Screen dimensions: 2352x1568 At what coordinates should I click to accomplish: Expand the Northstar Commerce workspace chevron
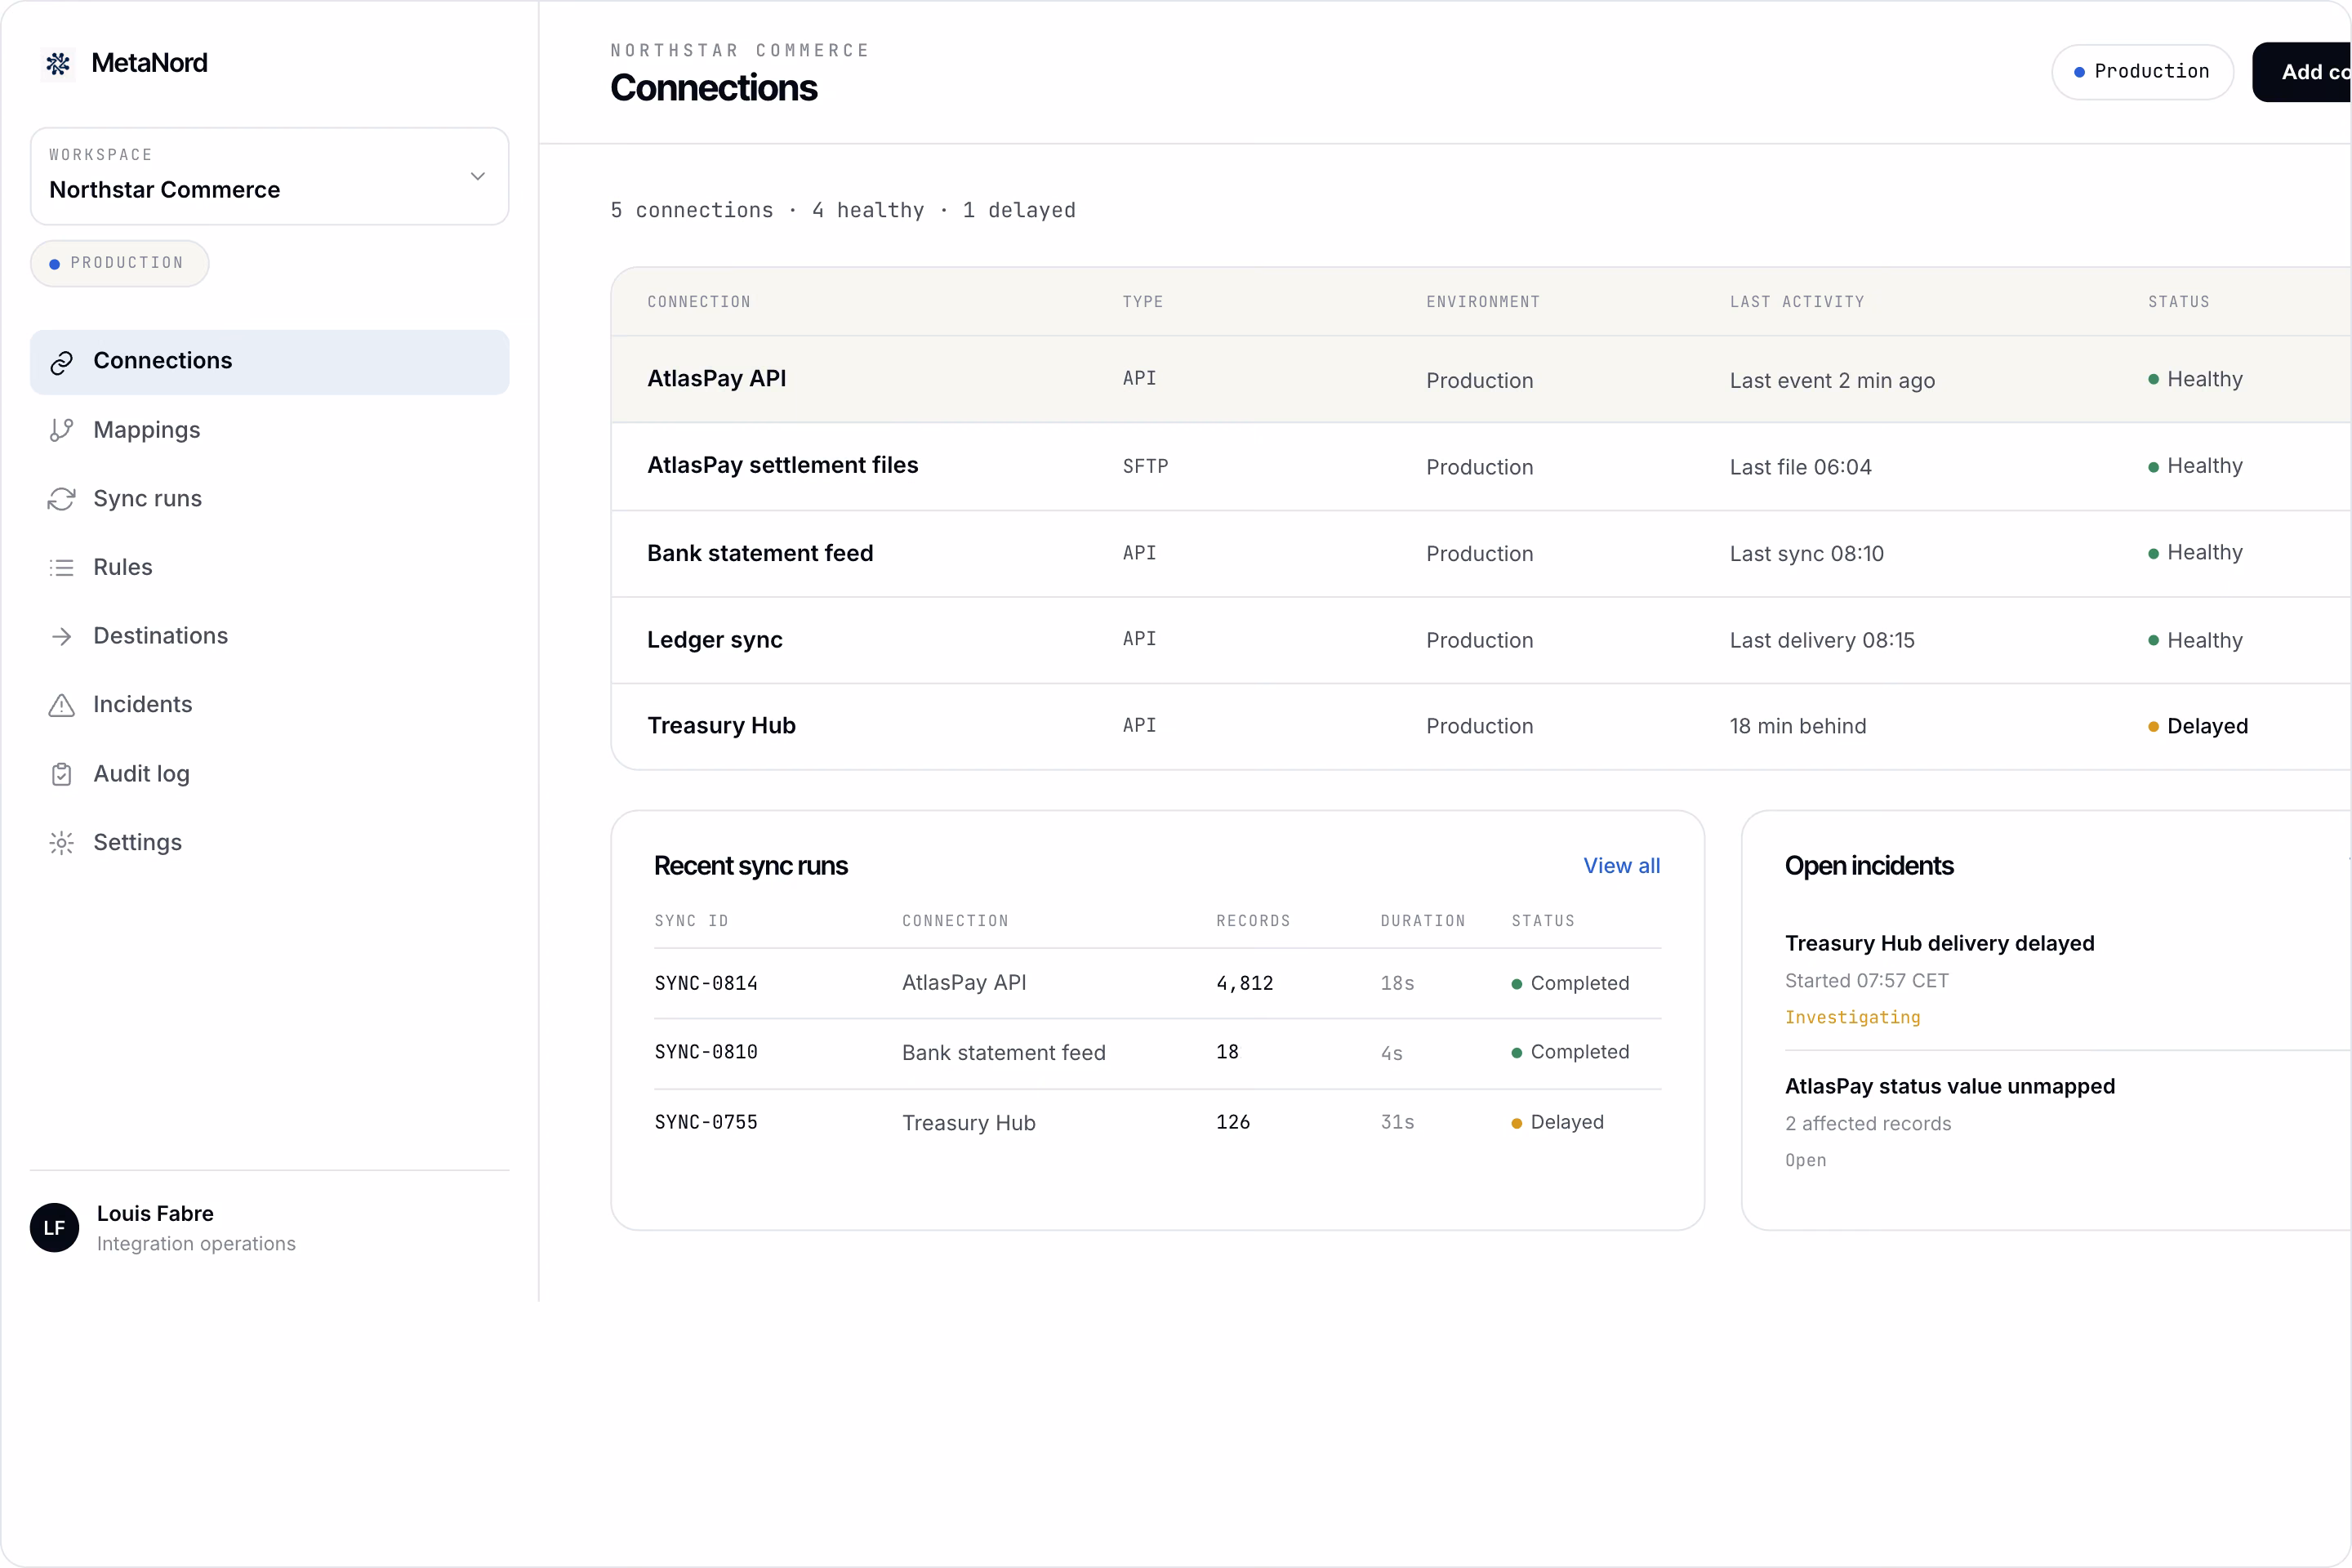pyautogui.click(x=478, y=176)
